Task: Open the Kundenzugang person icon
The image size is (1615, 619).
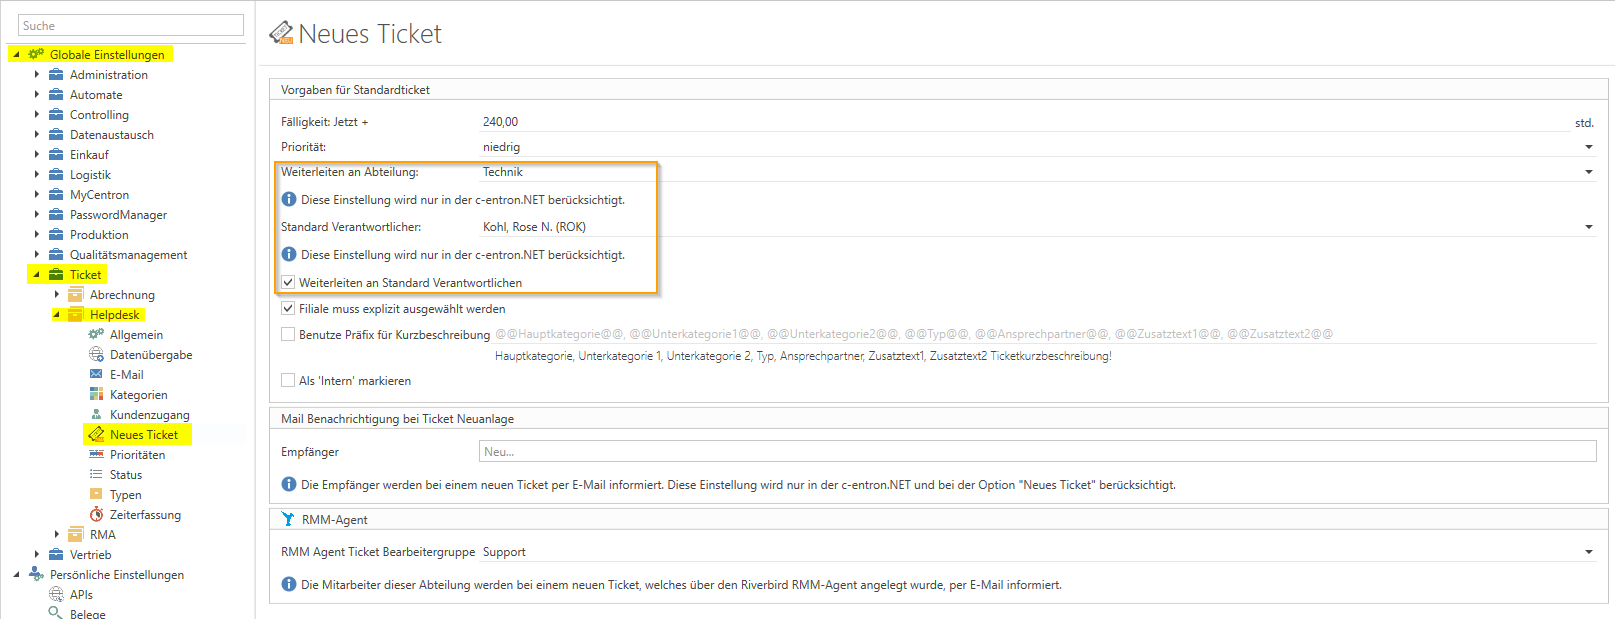Action: 96,414
